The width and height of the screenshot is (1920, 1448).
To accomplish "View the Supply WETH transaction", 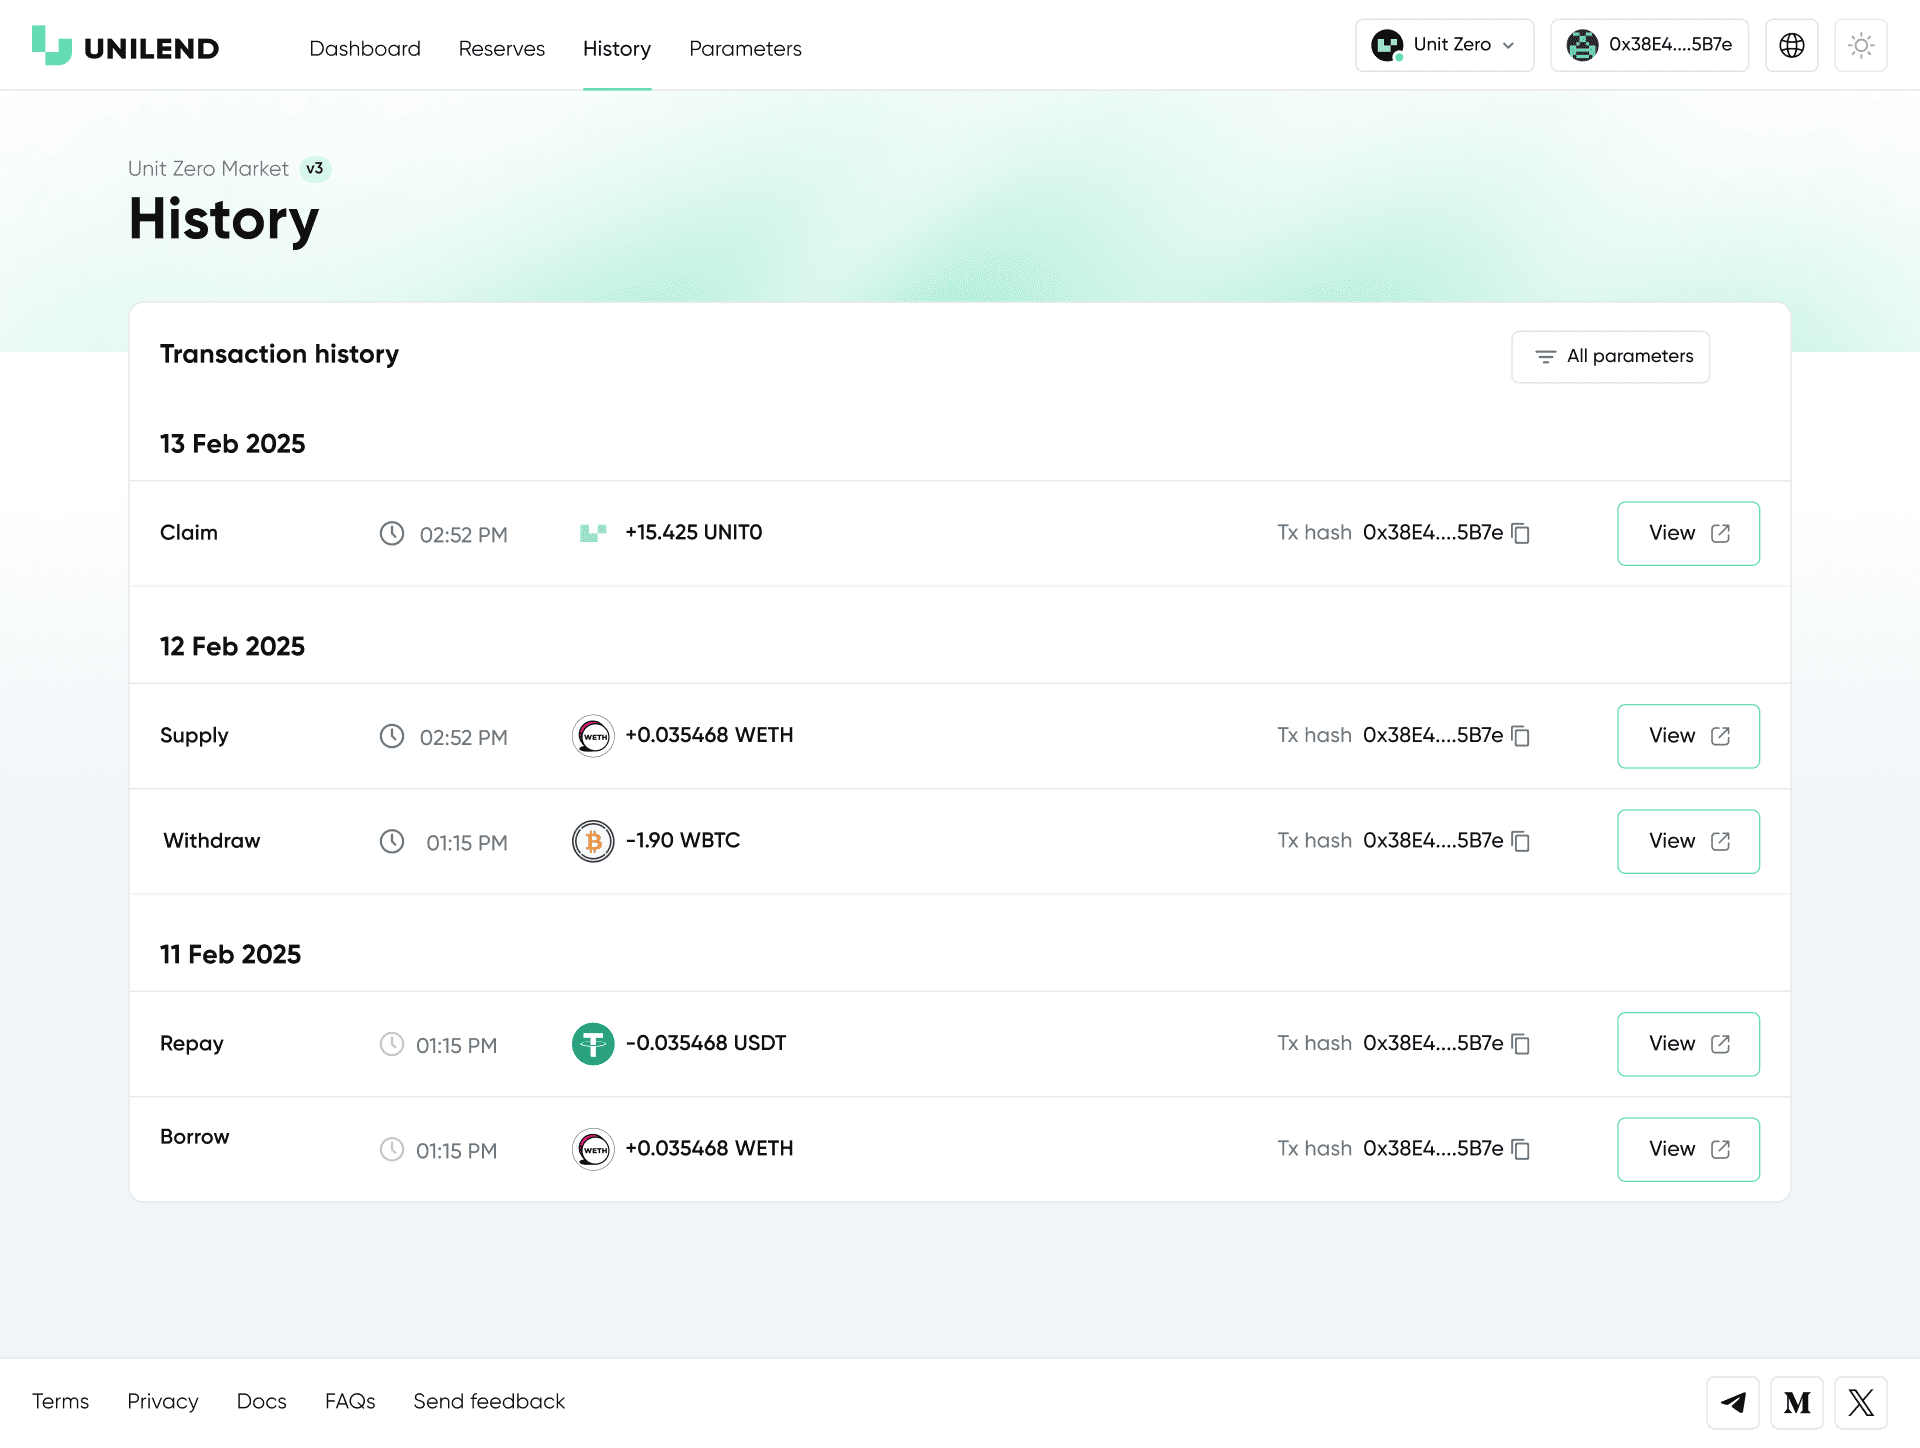I will pos(1688,736).
